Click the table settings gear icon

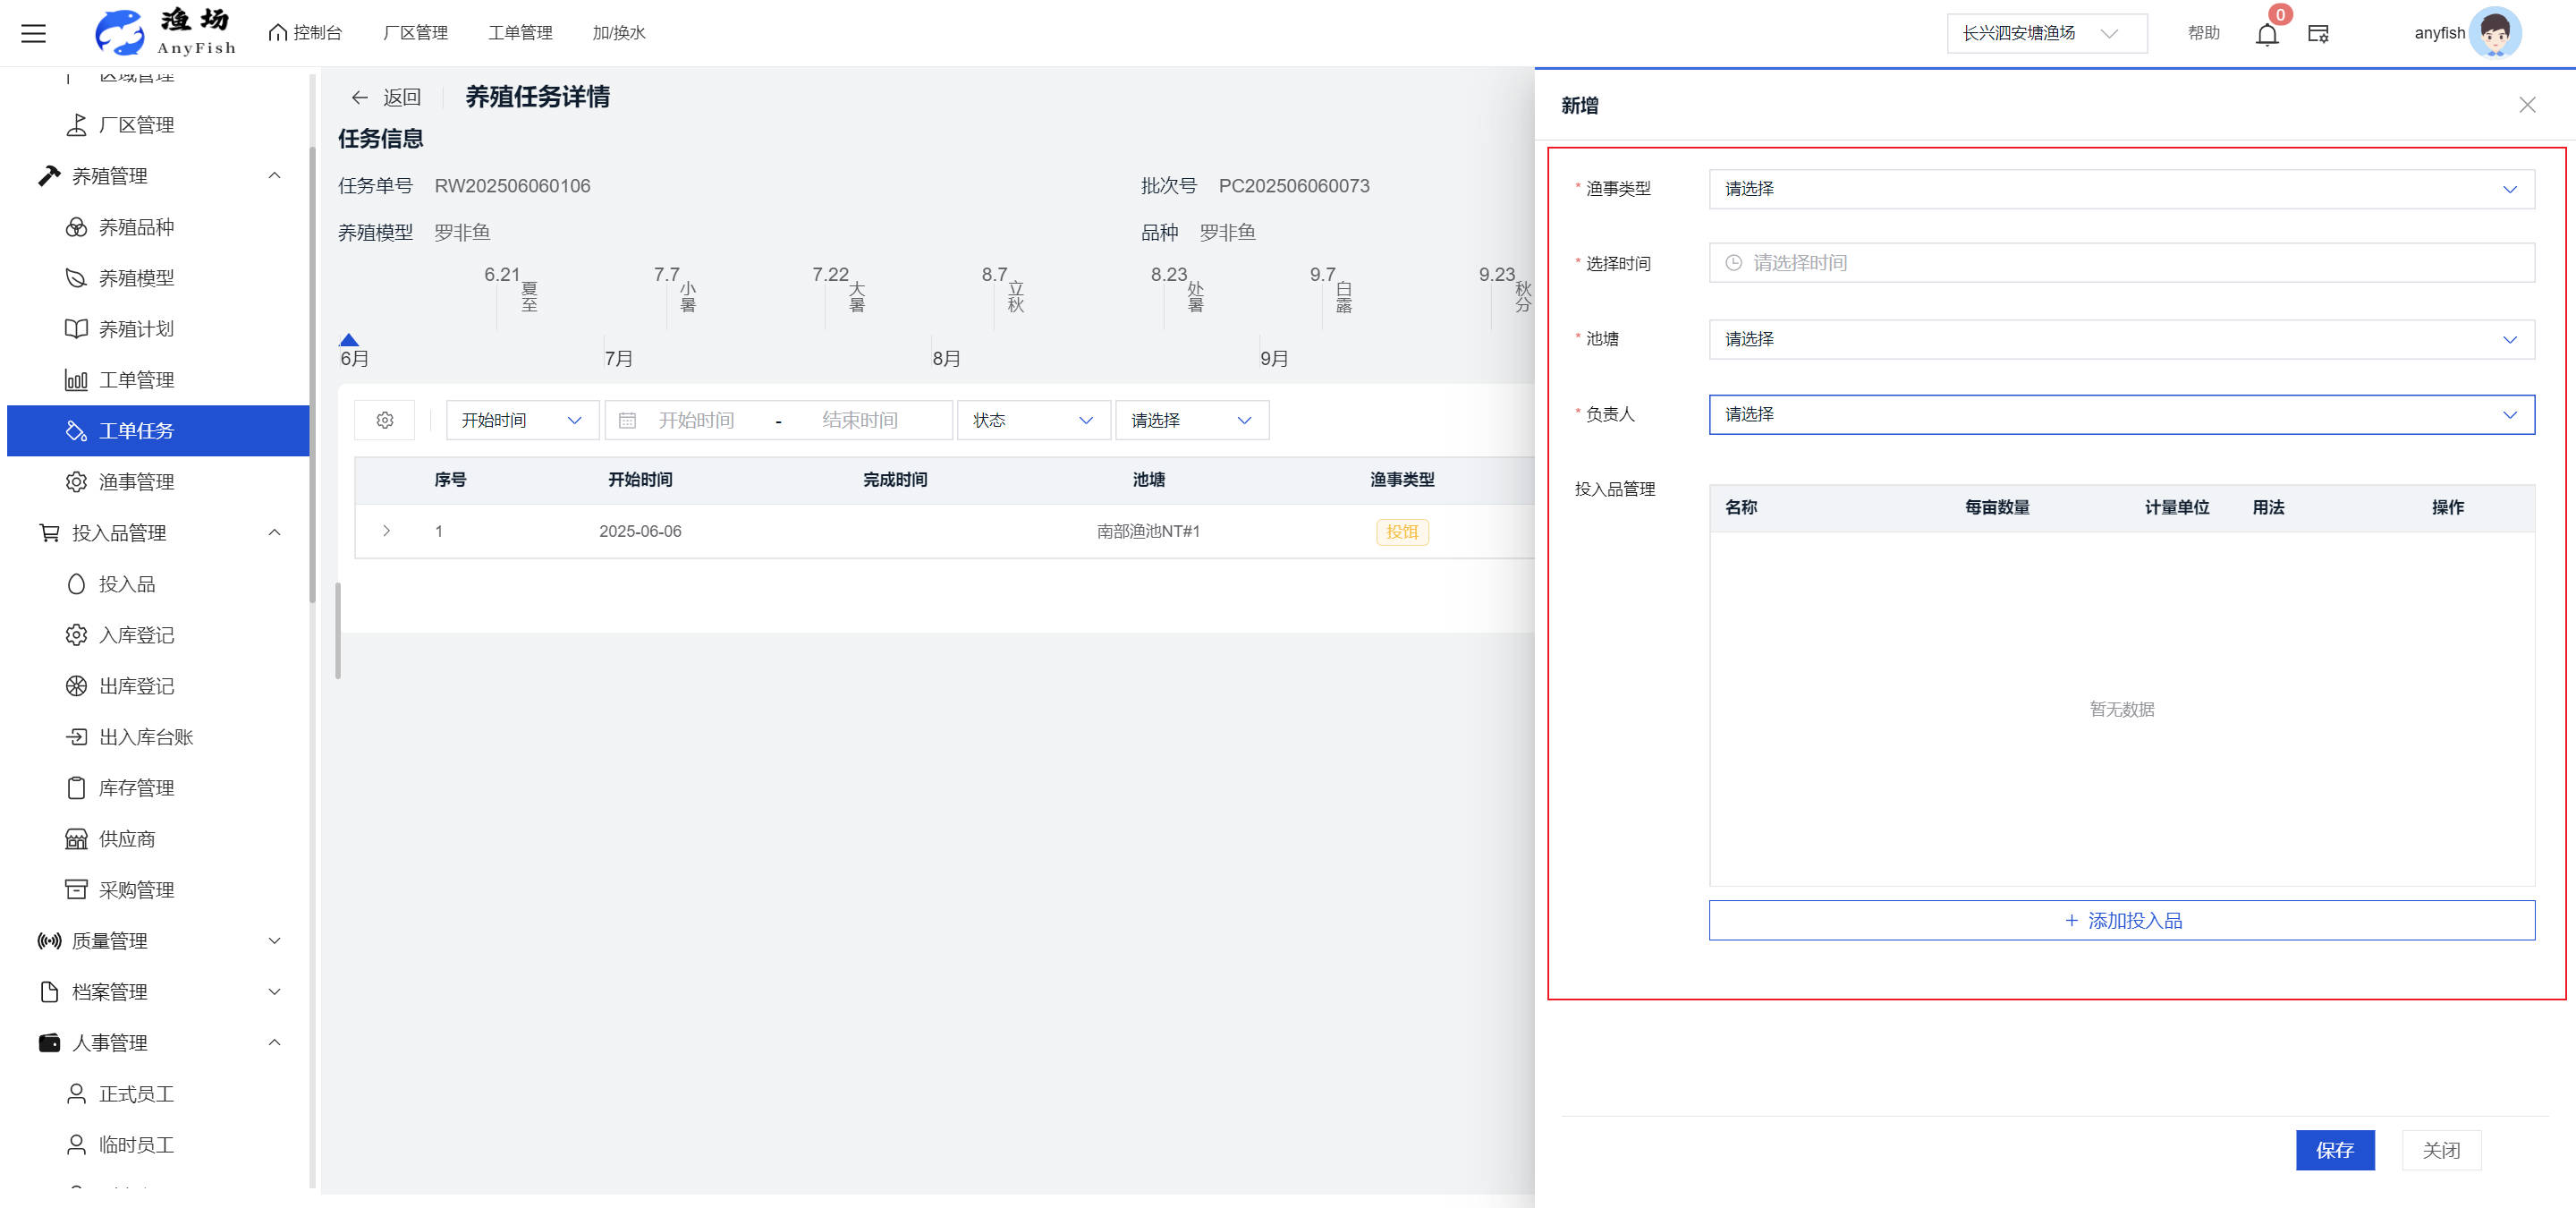tap(385, 420)
